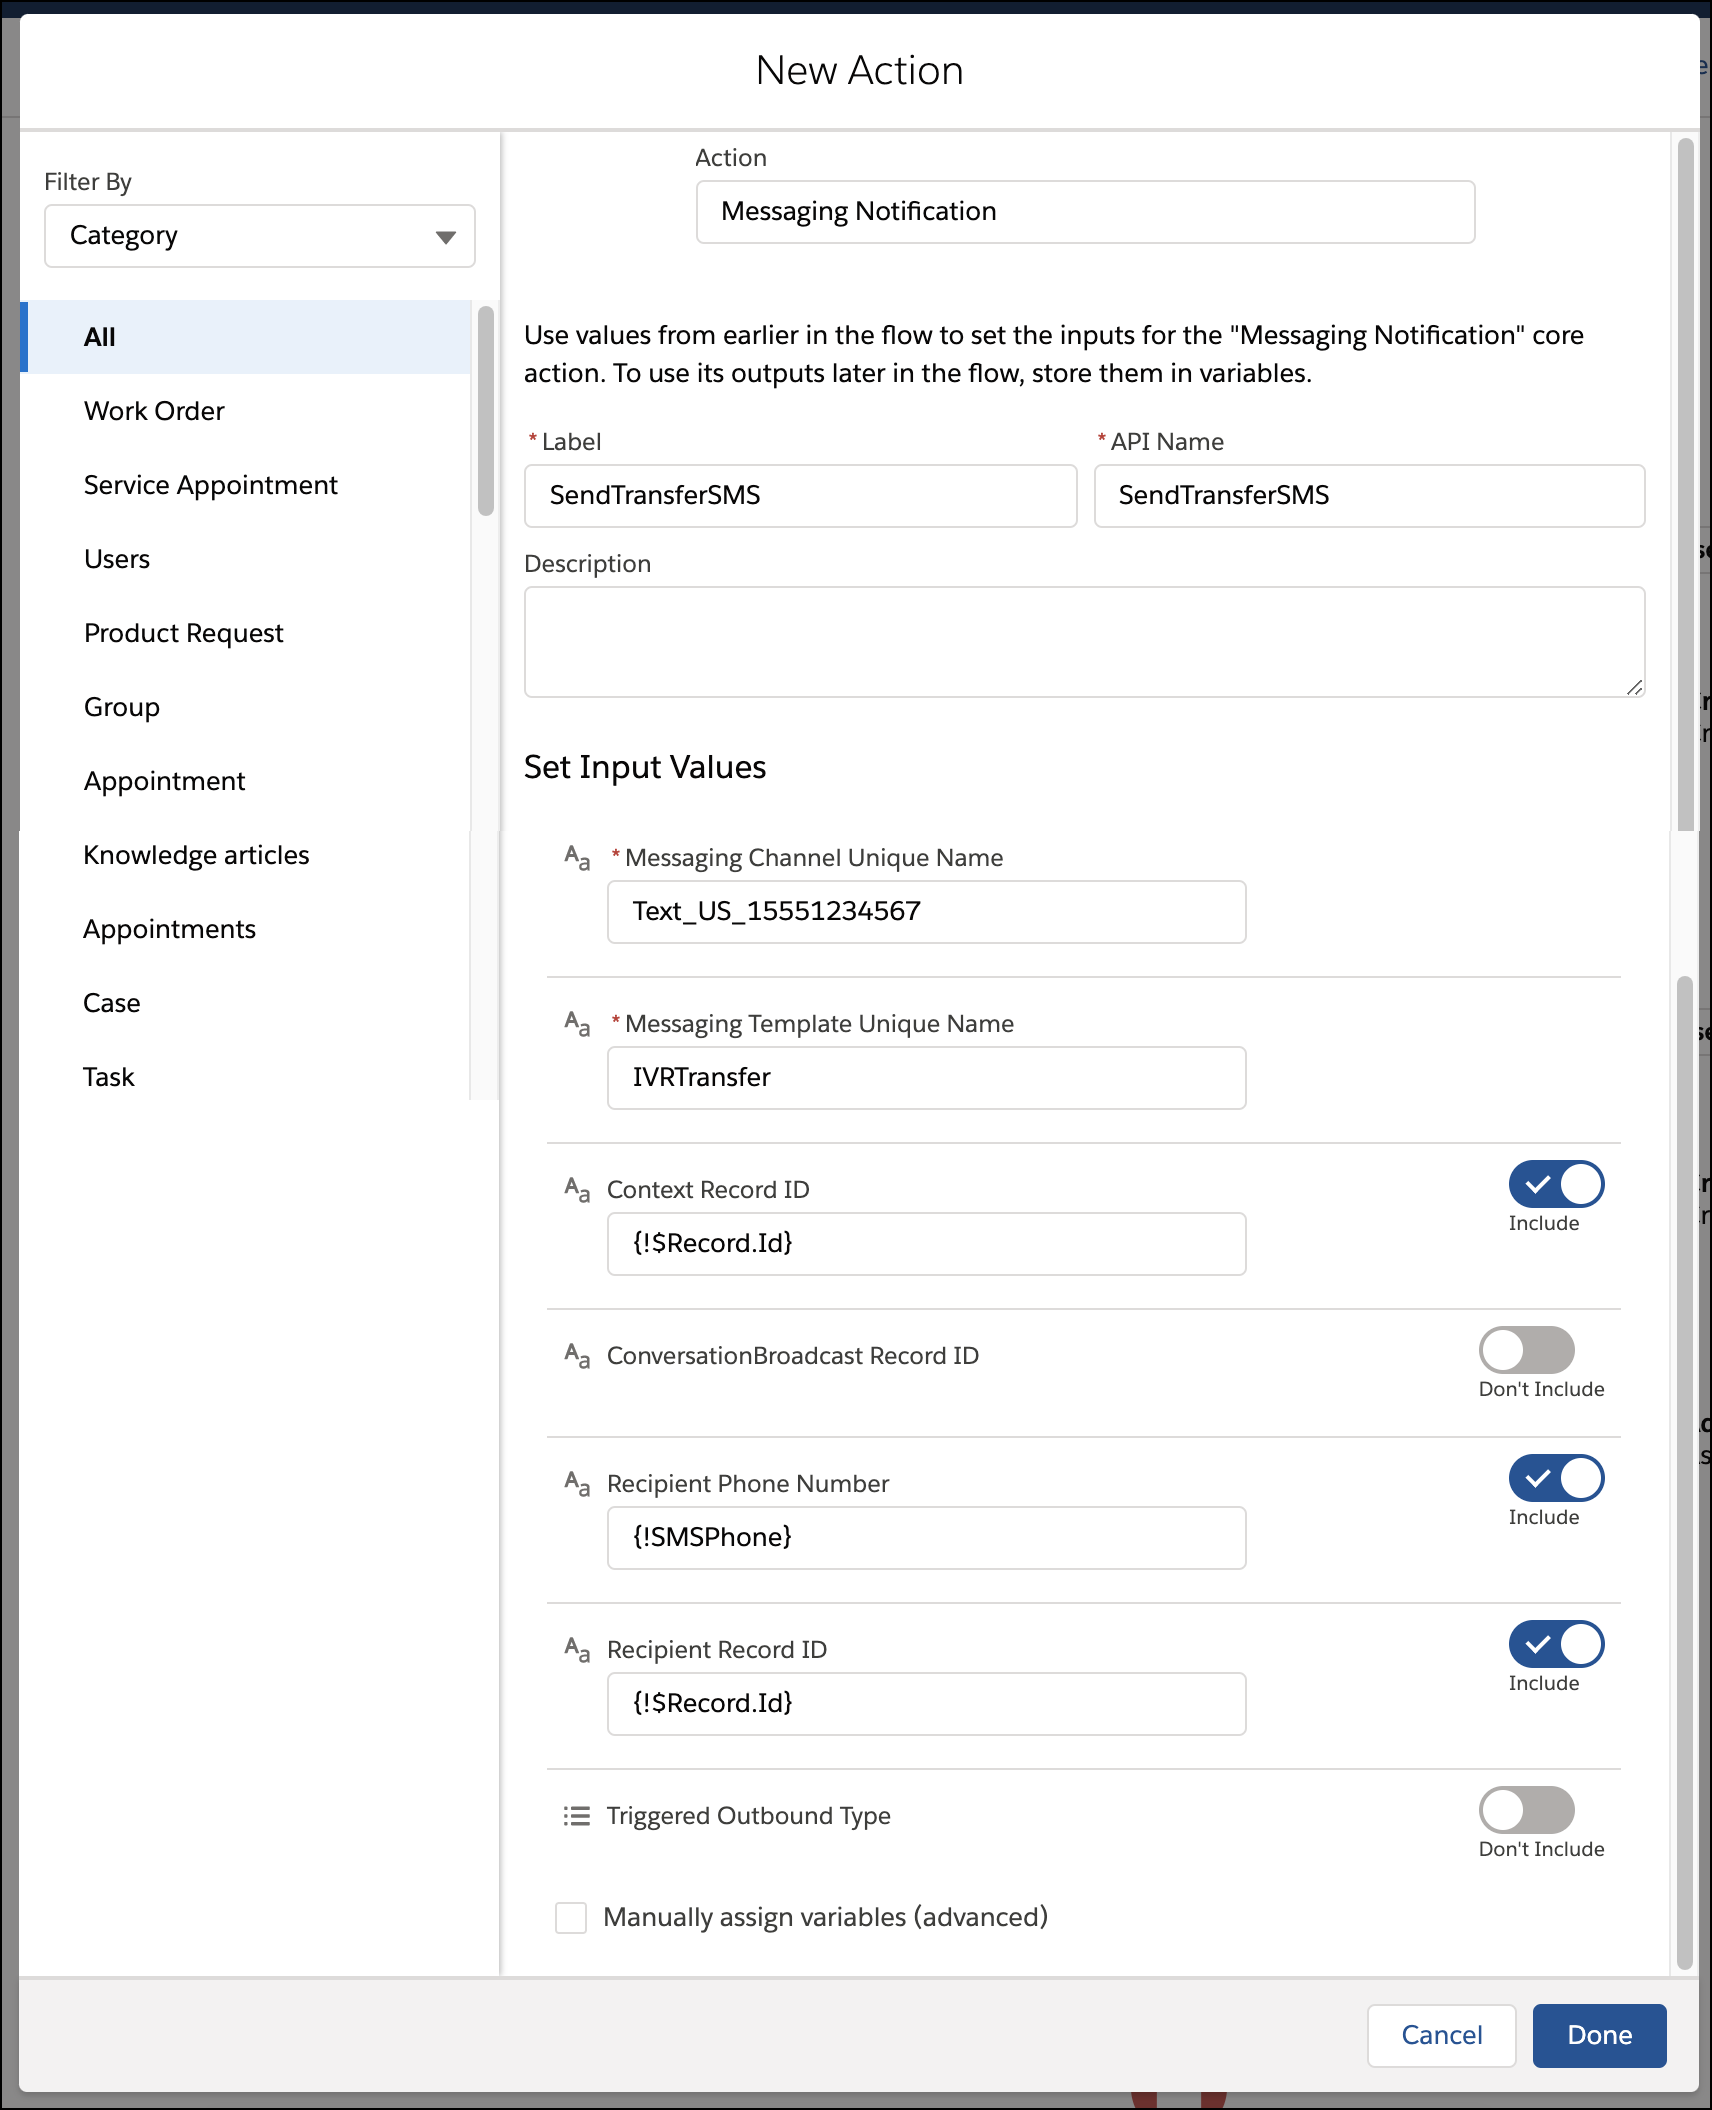
Task: Open the Action combobox showing Messaging Notification
Action: point(1085,212)
